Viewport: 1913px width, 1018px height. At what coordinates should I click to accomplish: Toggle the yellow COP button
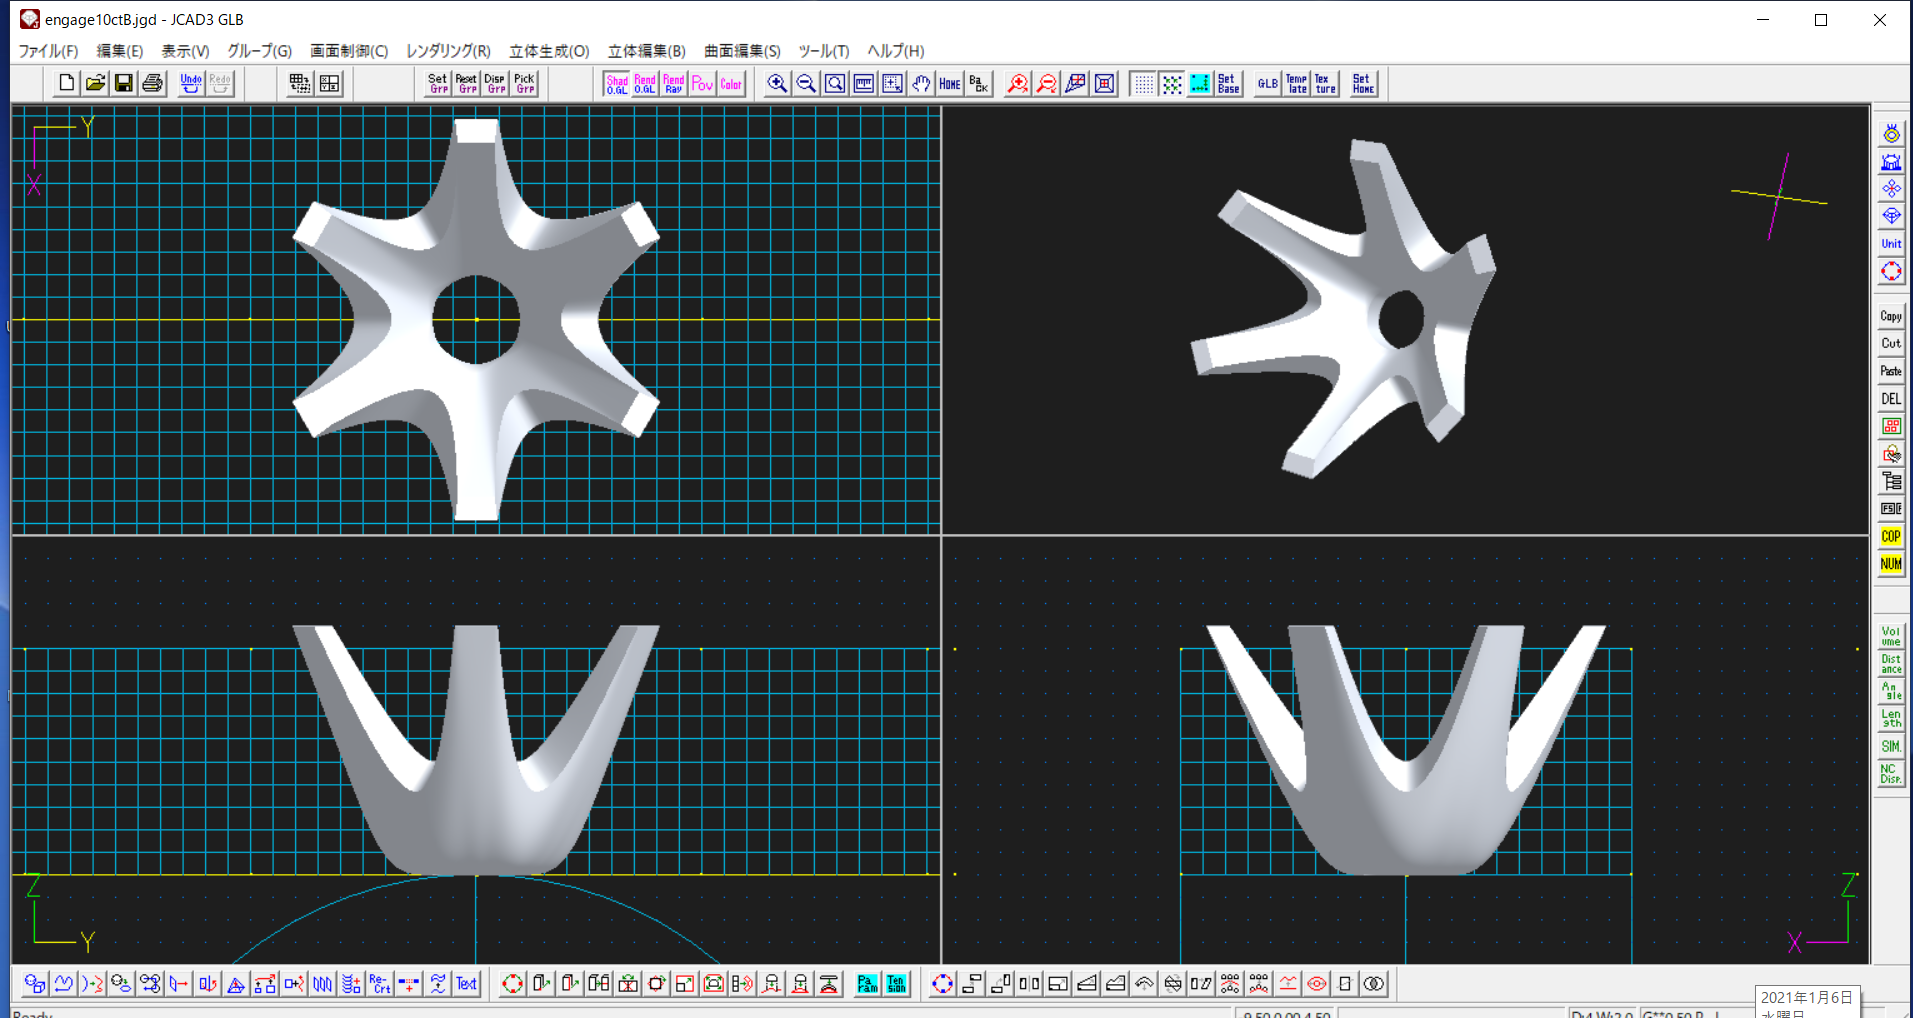(1891, 536)
